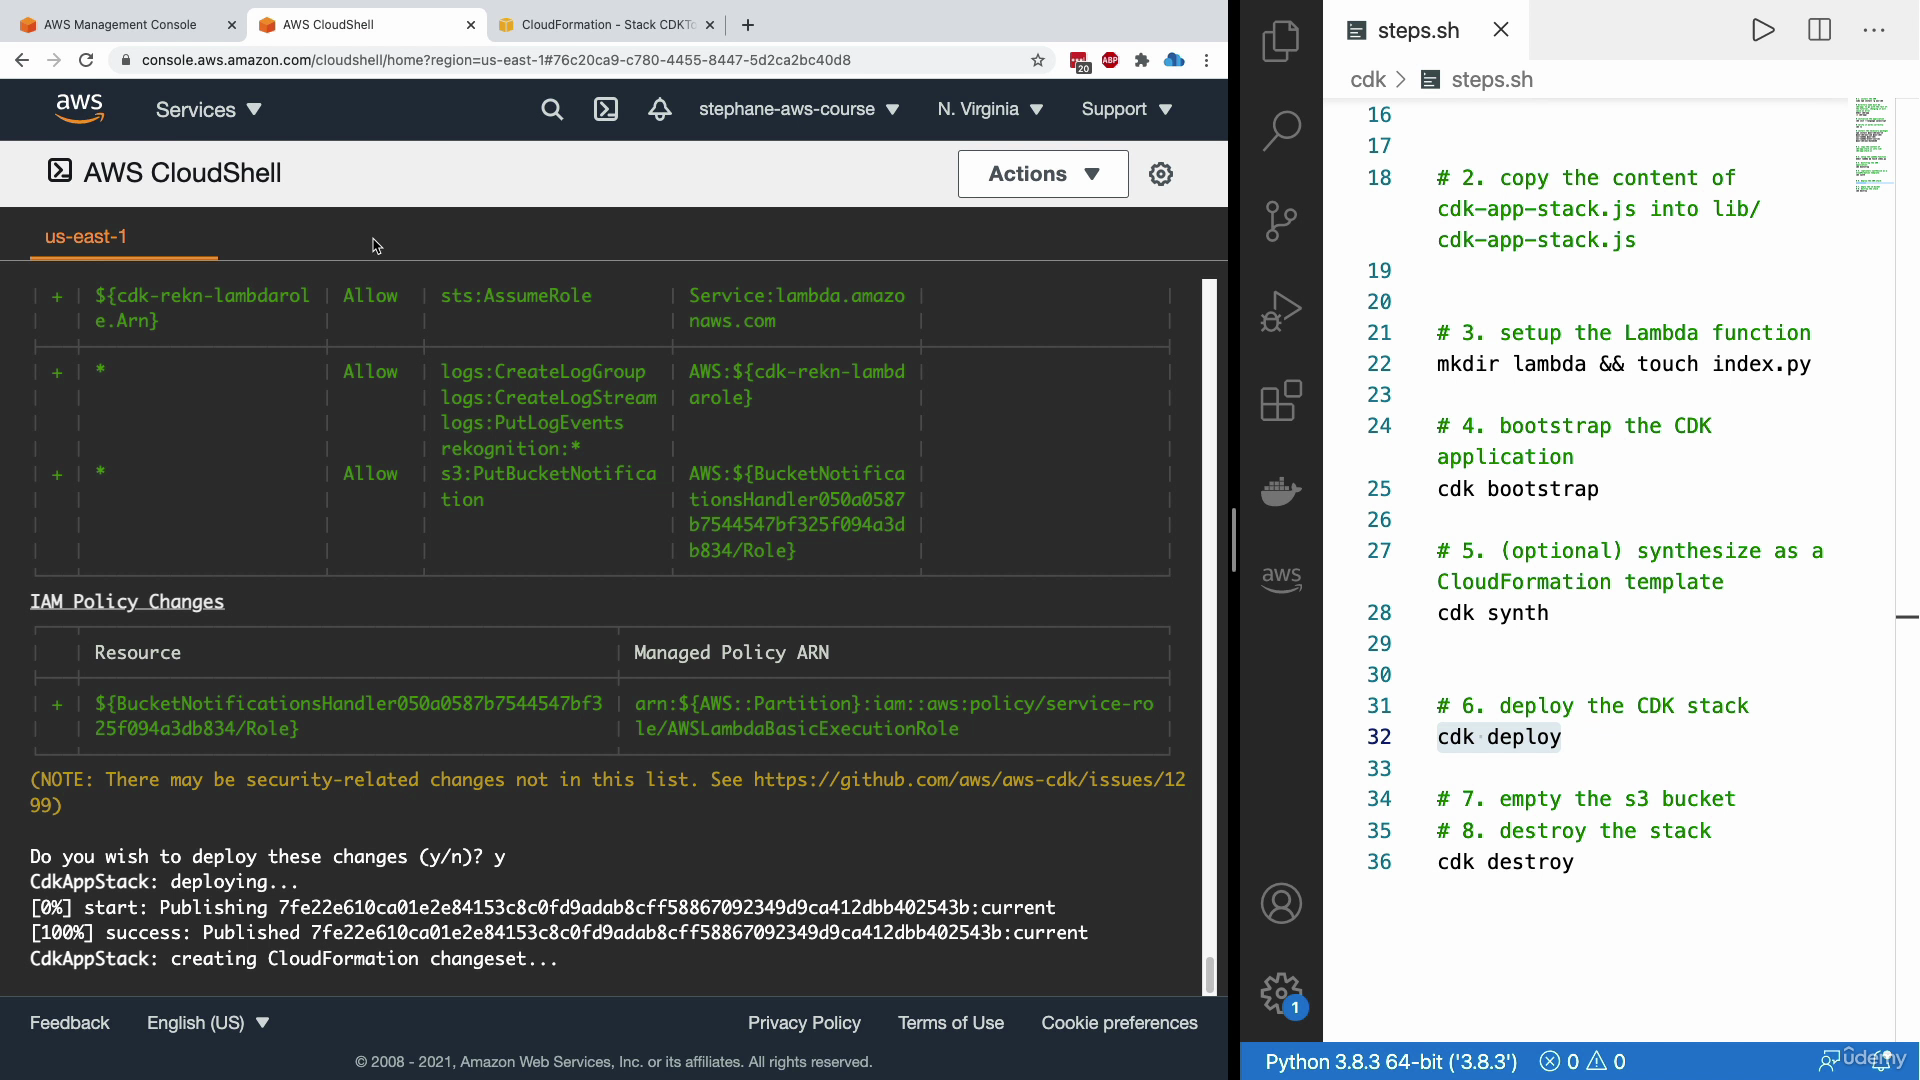This screenshot has width=1920, height=1080.
Task: Click status bar errors and warnings count
Action: tap(1583, 1061)
